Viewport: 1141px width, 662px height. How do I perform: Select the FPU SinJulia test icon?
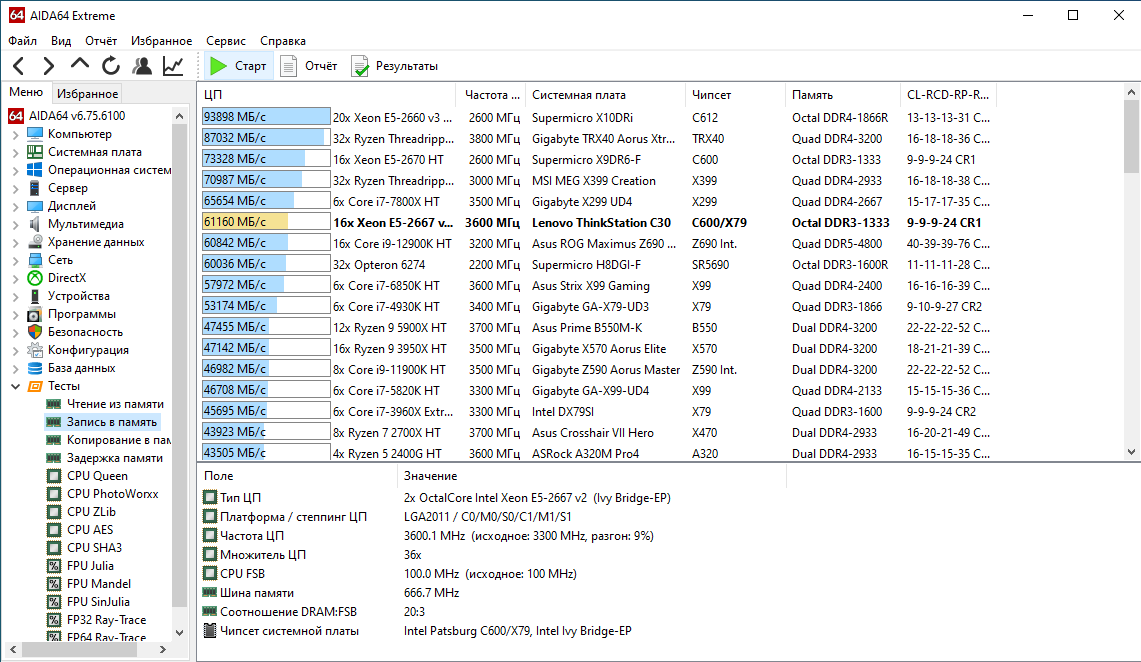tap(54, 602)
